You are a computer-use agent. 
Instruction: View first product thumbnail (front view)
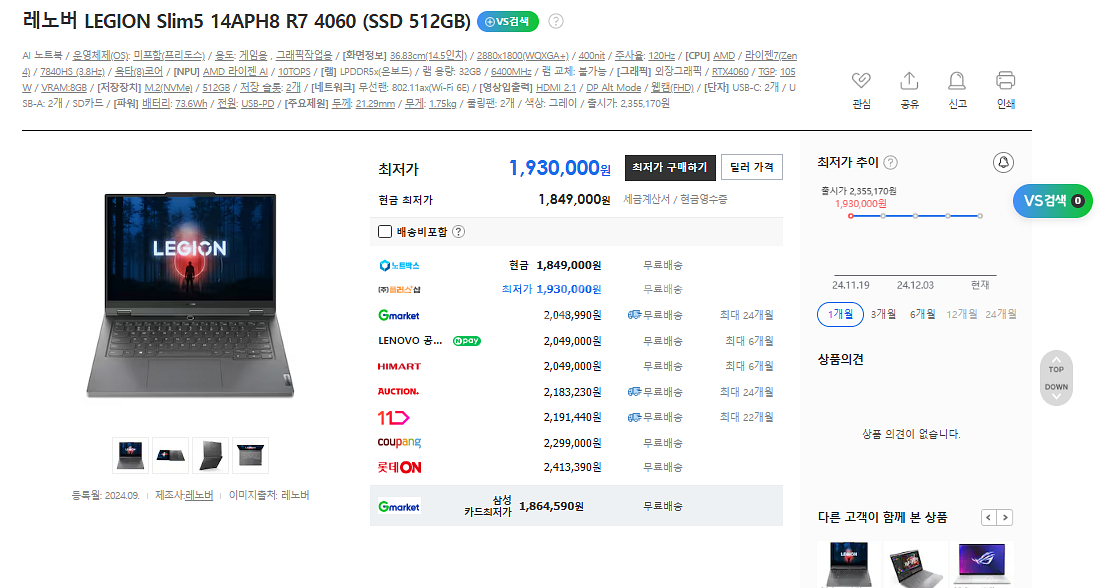[130, 455]
